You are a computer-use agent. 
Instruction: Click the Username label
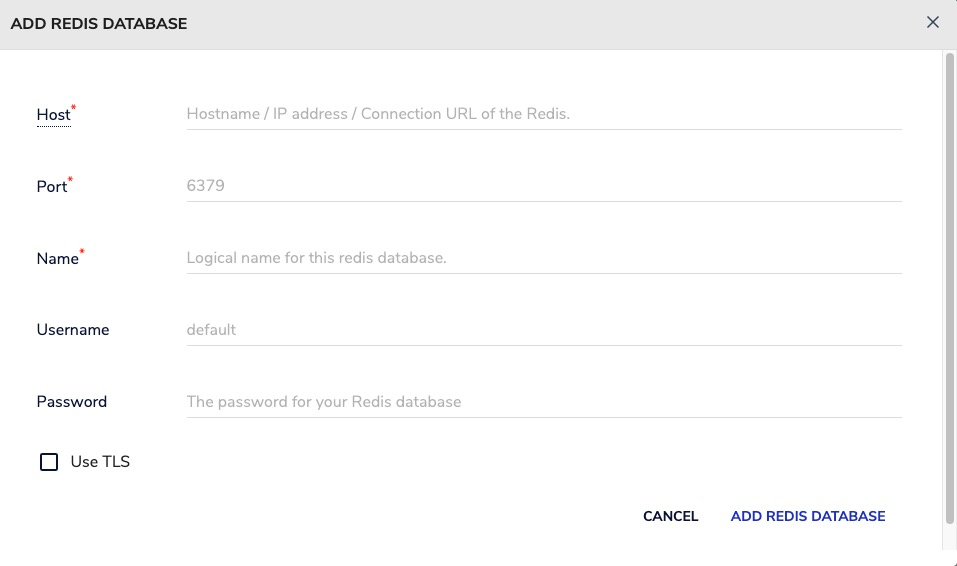tap(73, 330)
